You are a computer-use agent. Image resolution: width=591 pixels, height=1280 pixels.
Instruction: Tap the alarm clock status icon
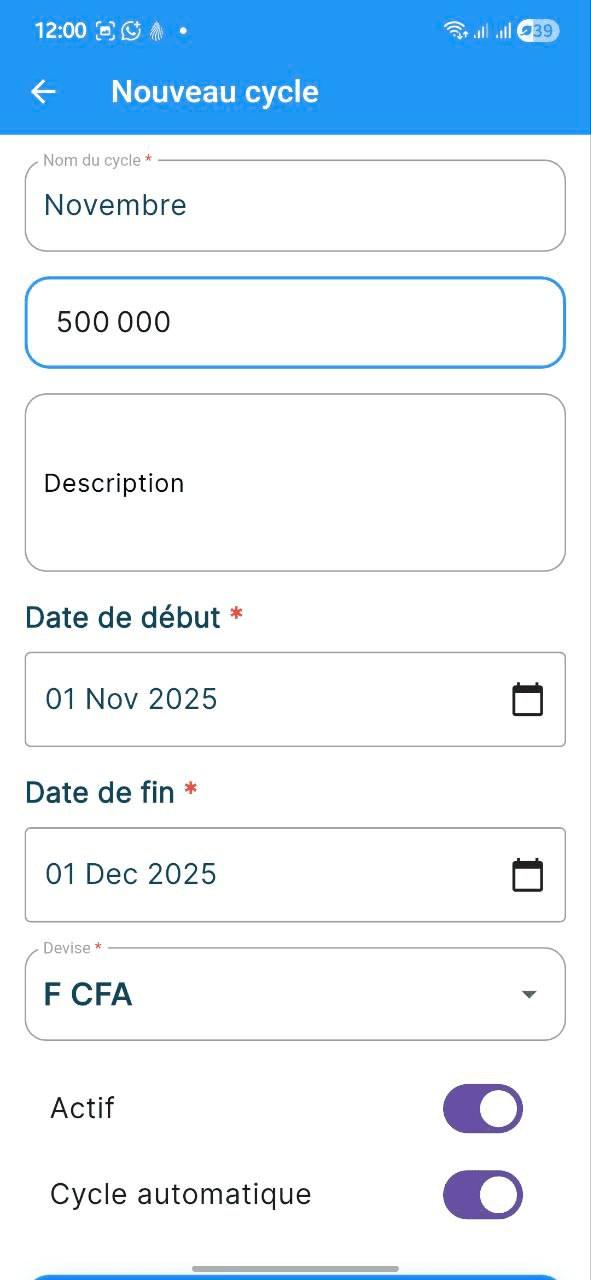tap(130, 31)
